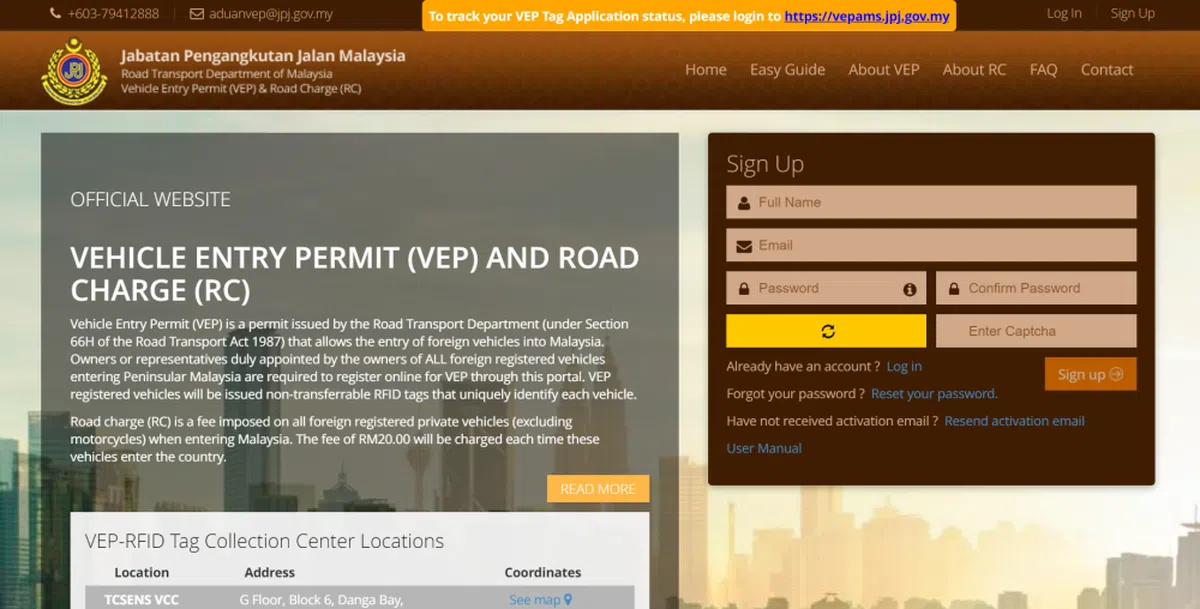Click the envelope icon beside email address
The image size is (1200, 609).
click(196, 14)
